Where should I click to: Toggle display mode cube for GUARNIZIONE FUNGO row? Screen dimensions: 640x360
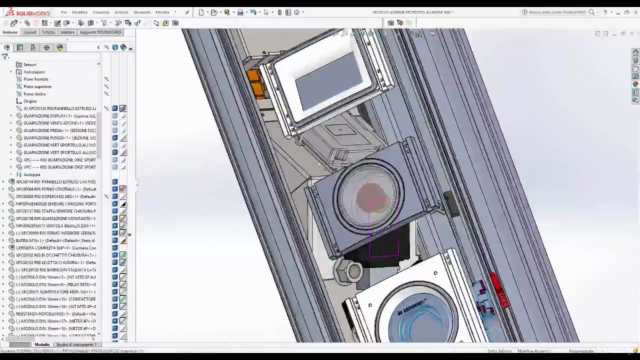(x=115, y=138)
